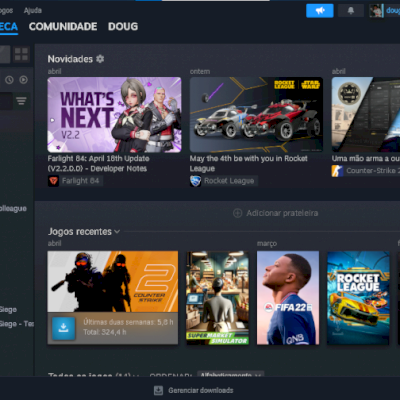Open the Counter-Strike news thumbnail
Screen dimensions: 400x400
tap(366, 115)
